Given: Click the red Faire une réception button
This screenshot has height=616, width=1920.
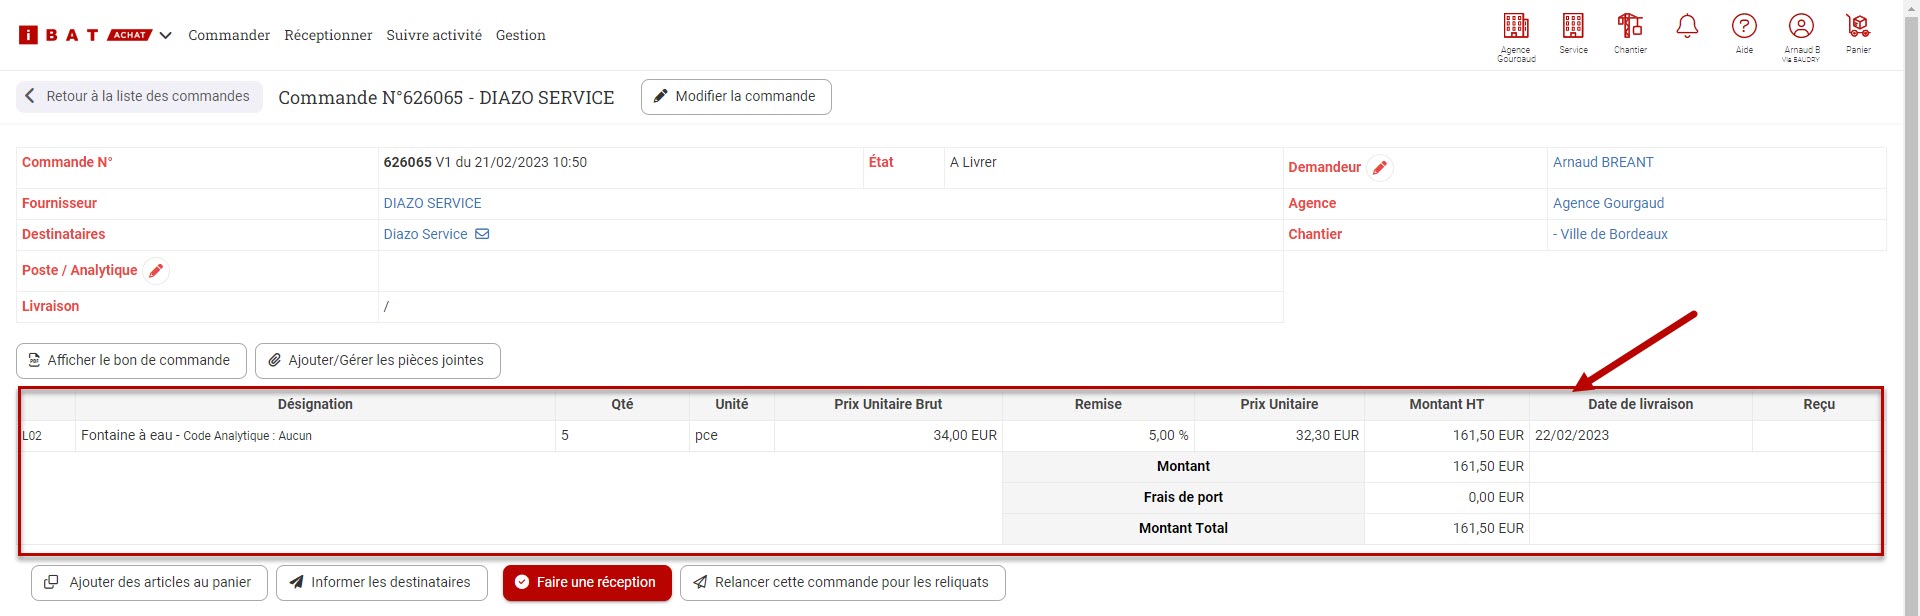Looking at the screenshot, I should [587, 583].
